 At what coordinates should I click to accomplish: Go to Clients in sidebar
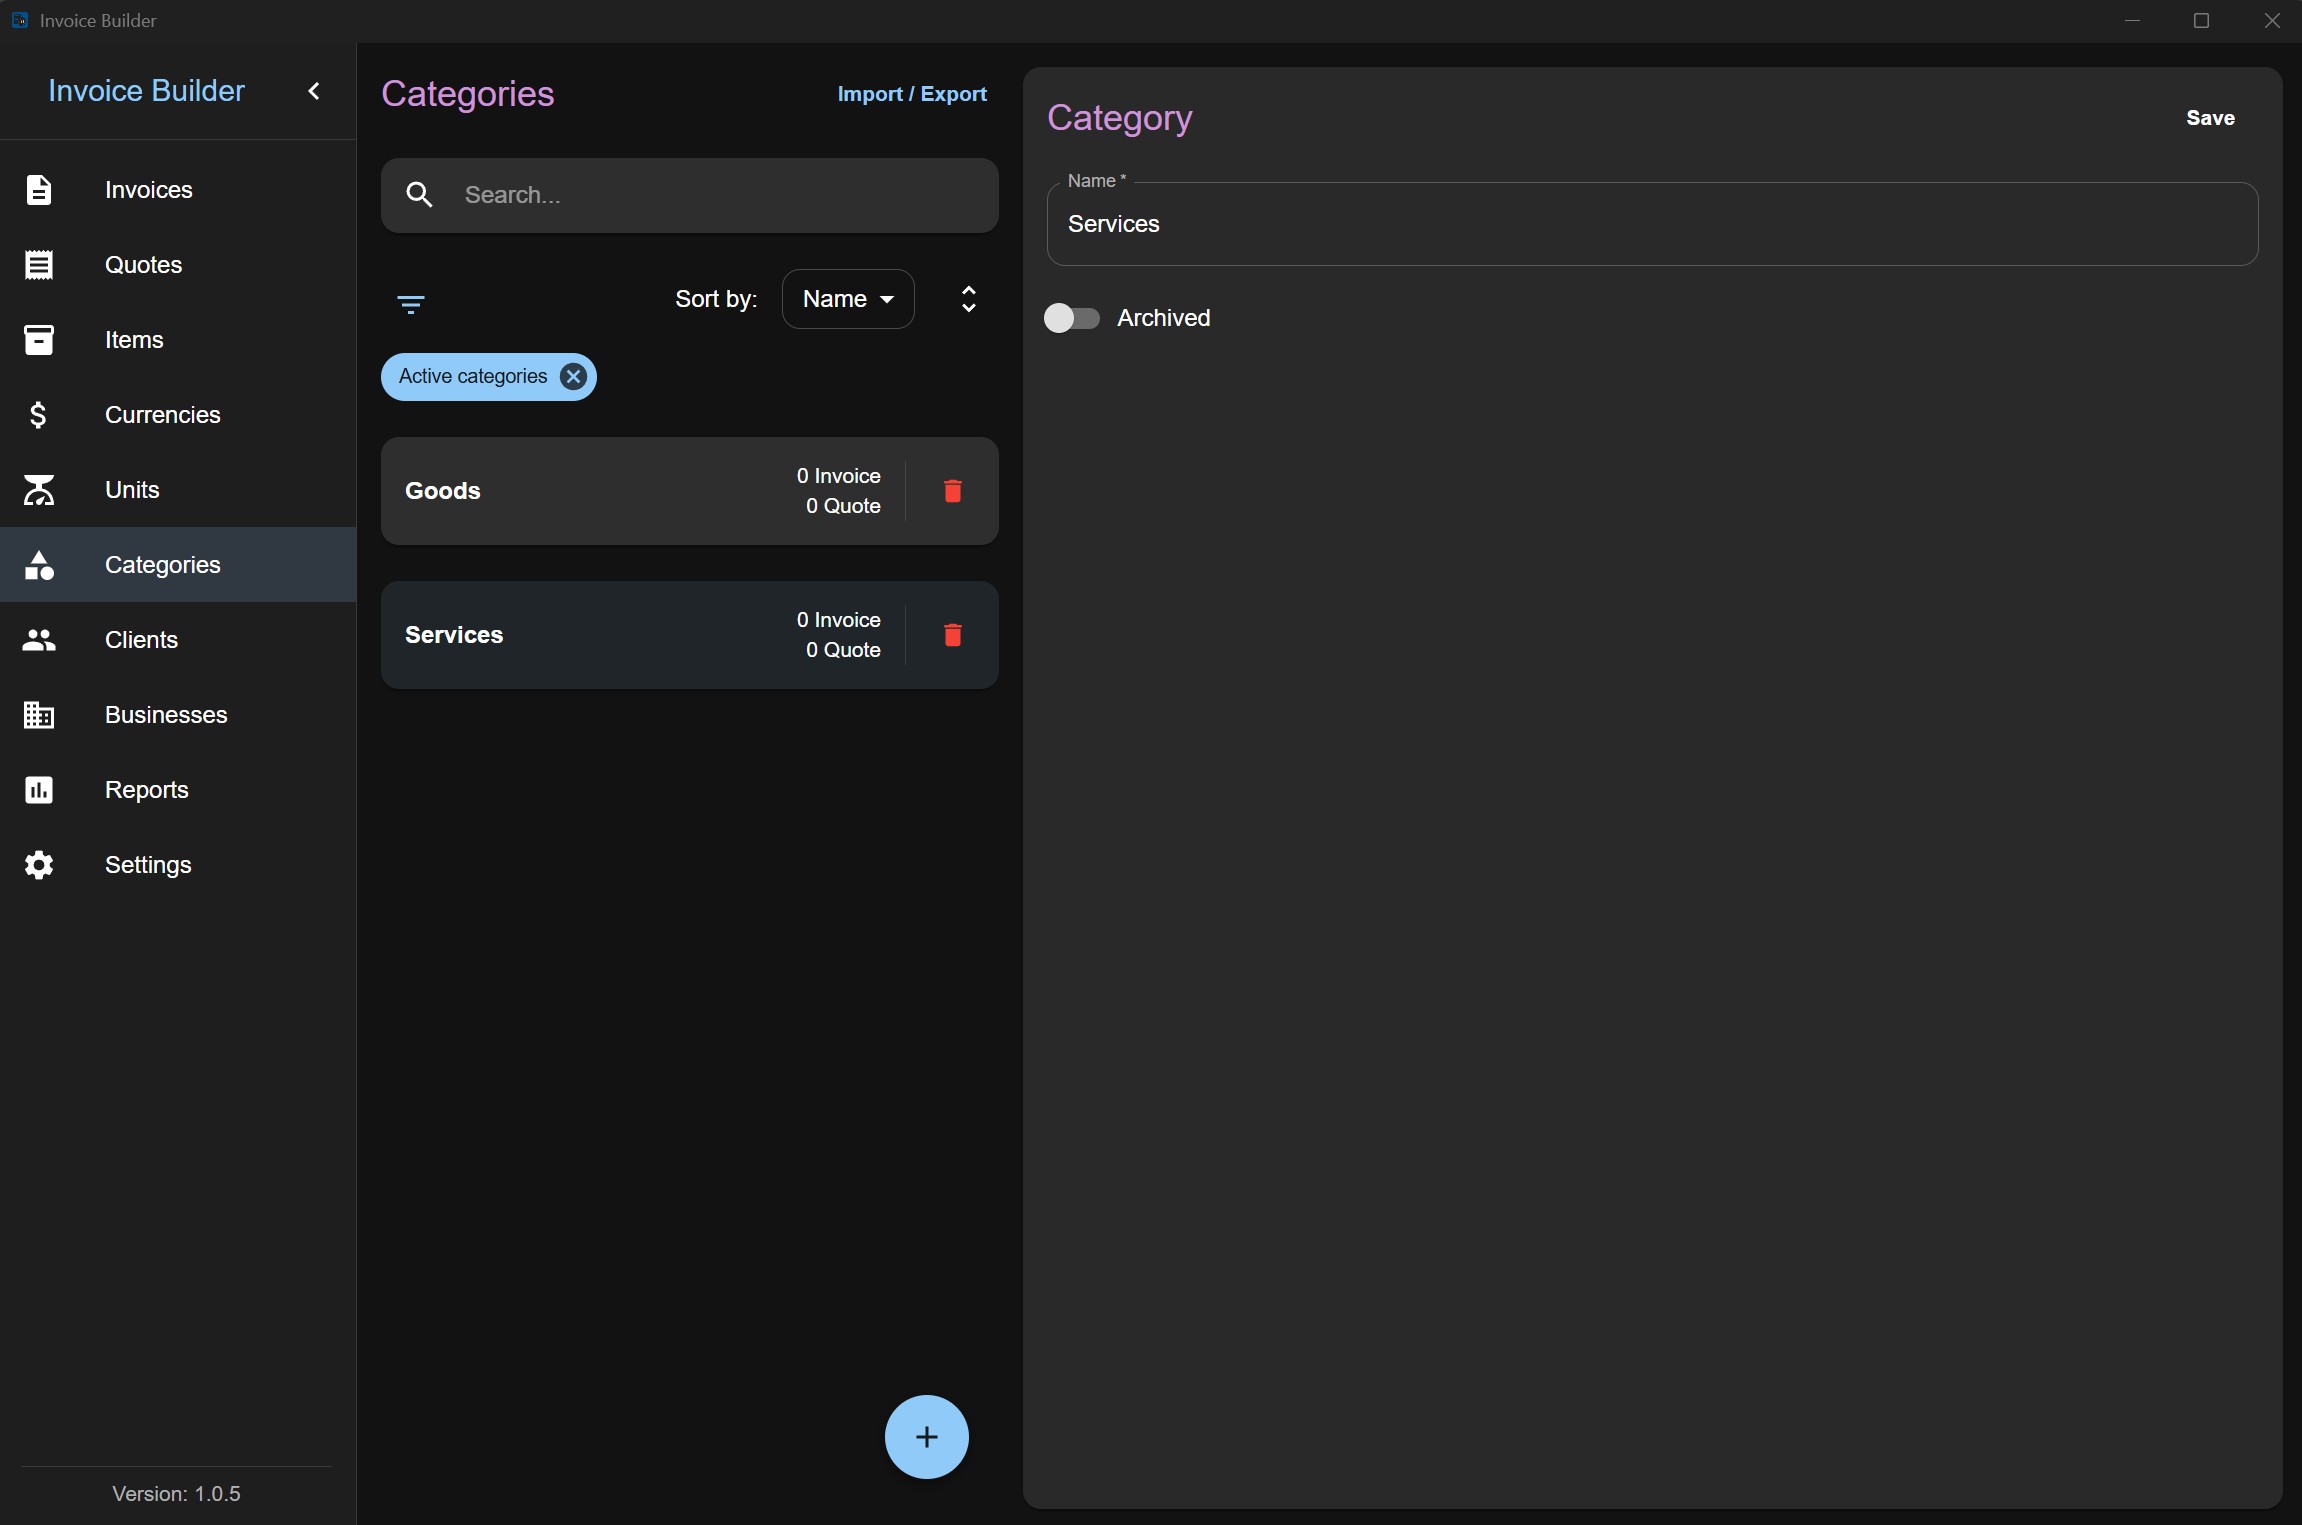pos(178,639)
